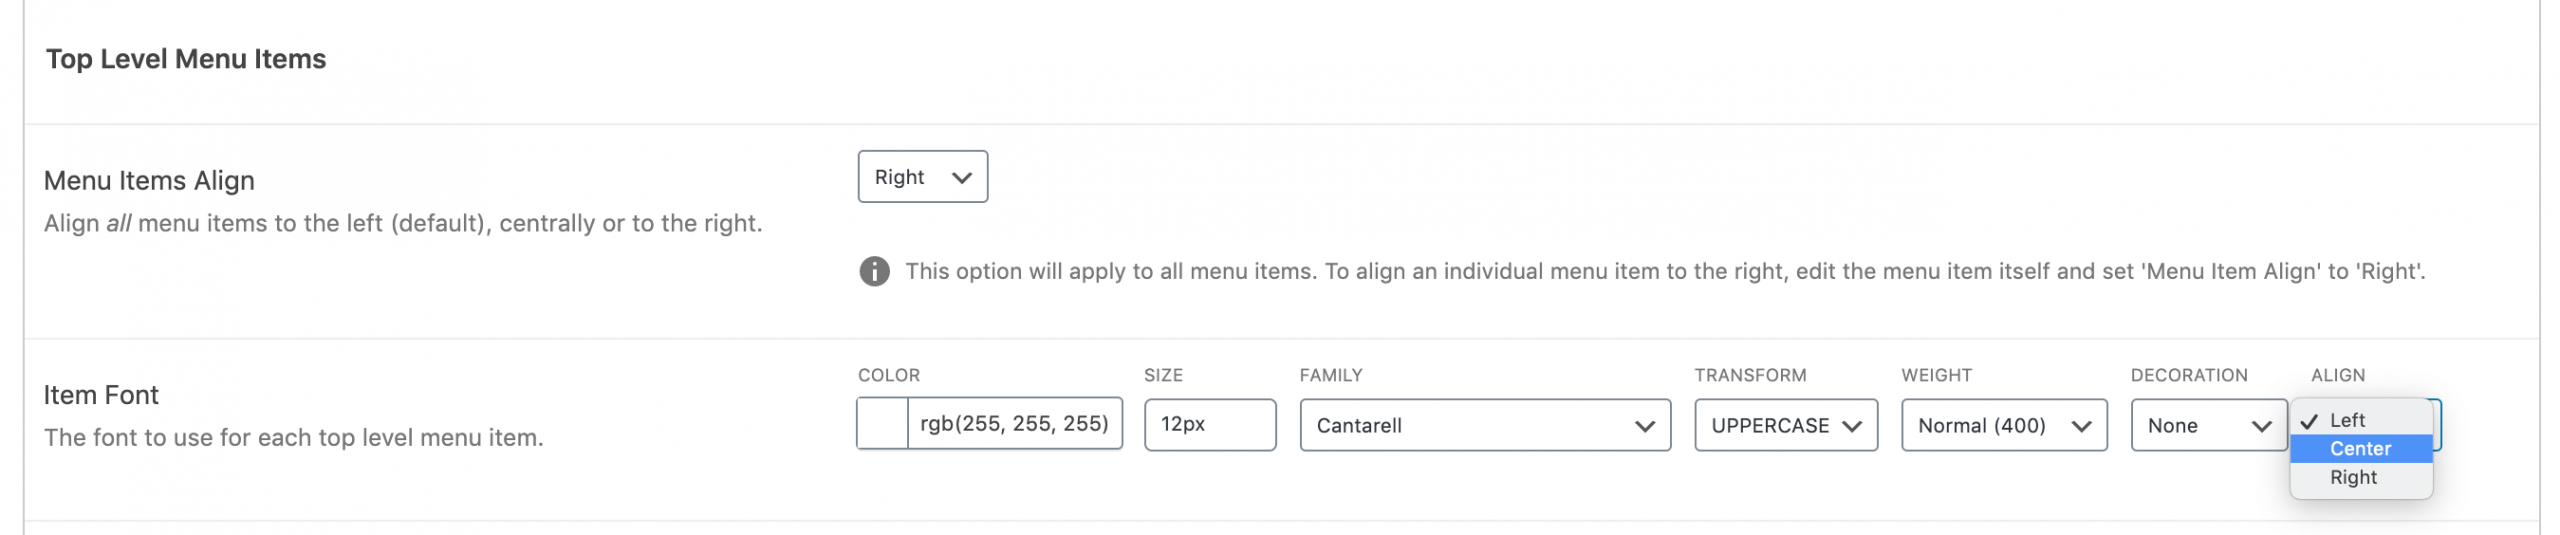The height and width of the screenshot is (535, 2560).
Task: Click the Menu Items Align setting label
Action: tap(149, 180)
